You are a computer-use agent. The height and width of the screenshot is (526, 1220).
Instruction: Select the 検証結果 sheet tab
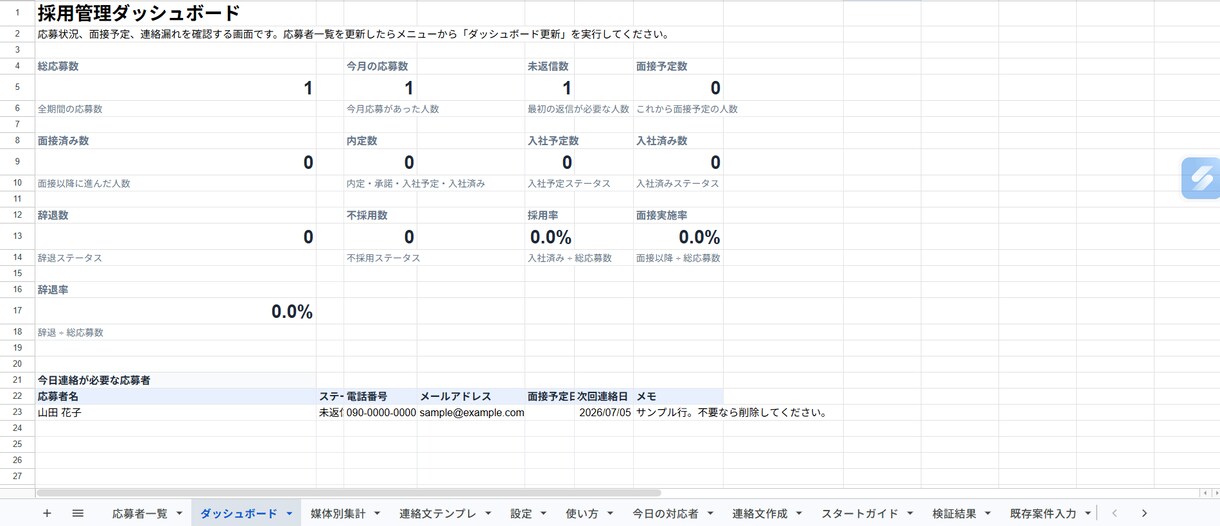click(954, 513)
